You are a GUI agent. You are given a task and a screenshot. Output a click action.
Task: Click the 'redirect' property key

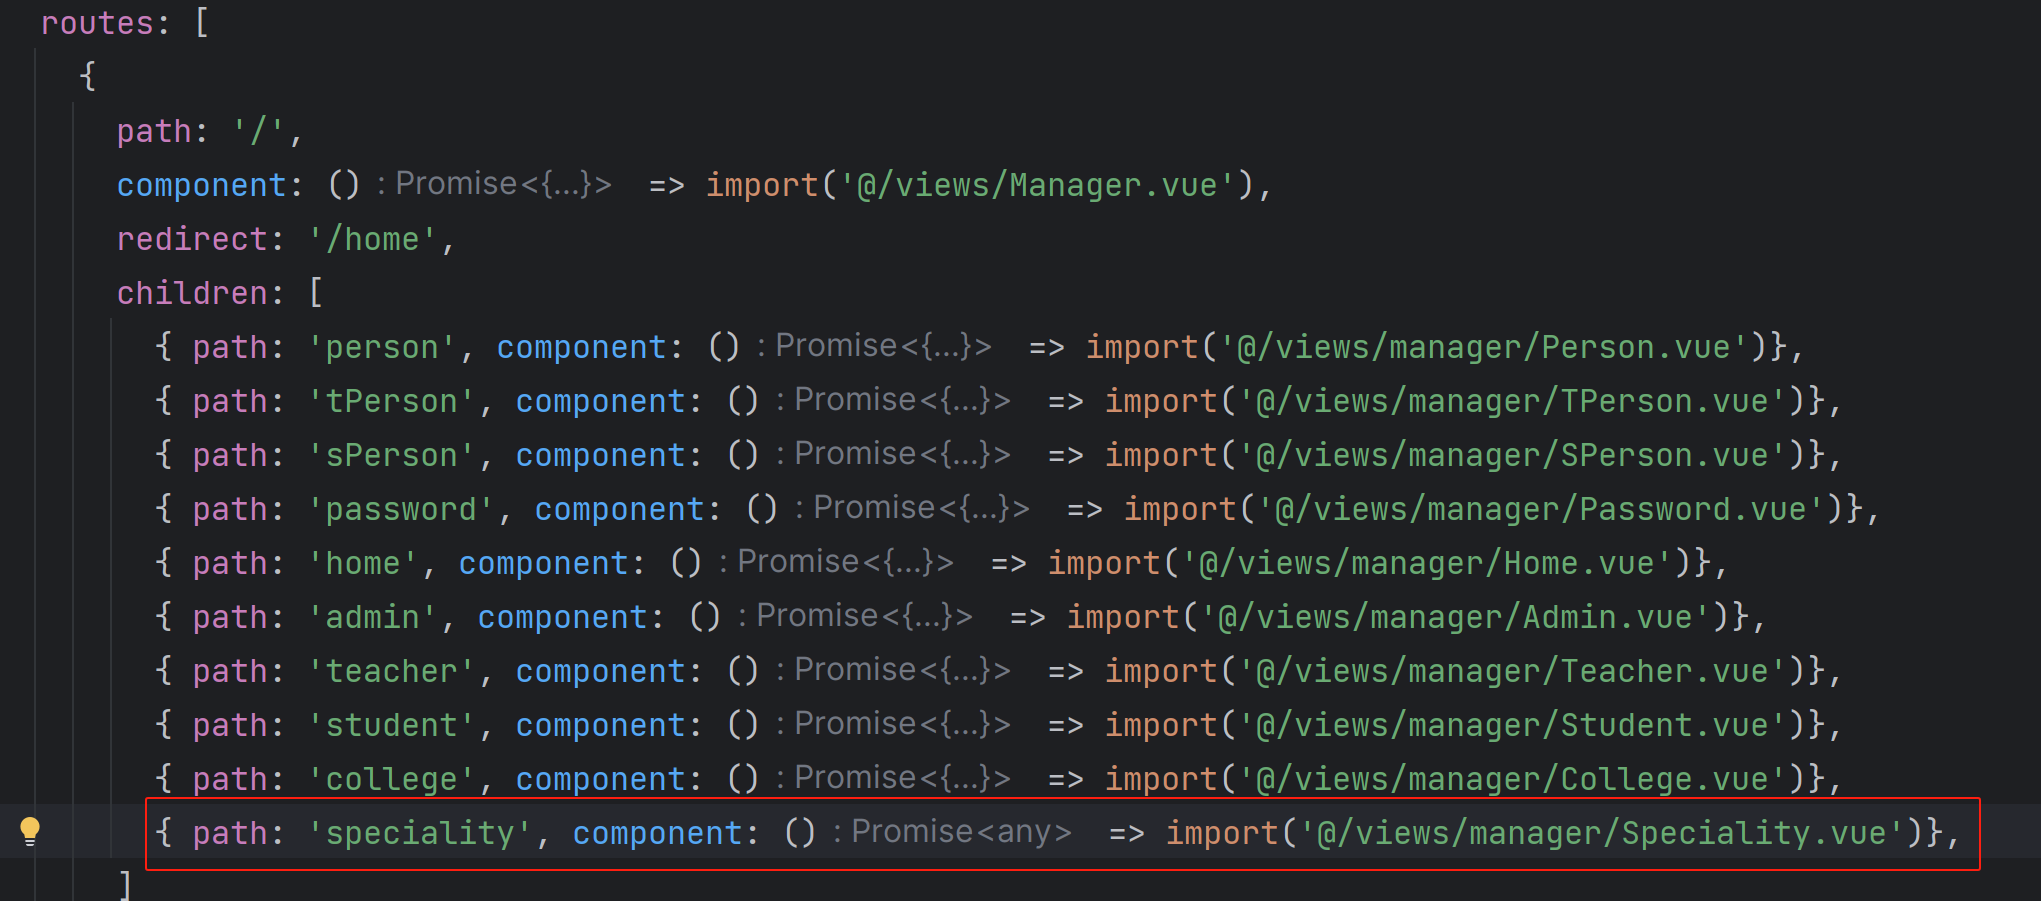point(192,239)
